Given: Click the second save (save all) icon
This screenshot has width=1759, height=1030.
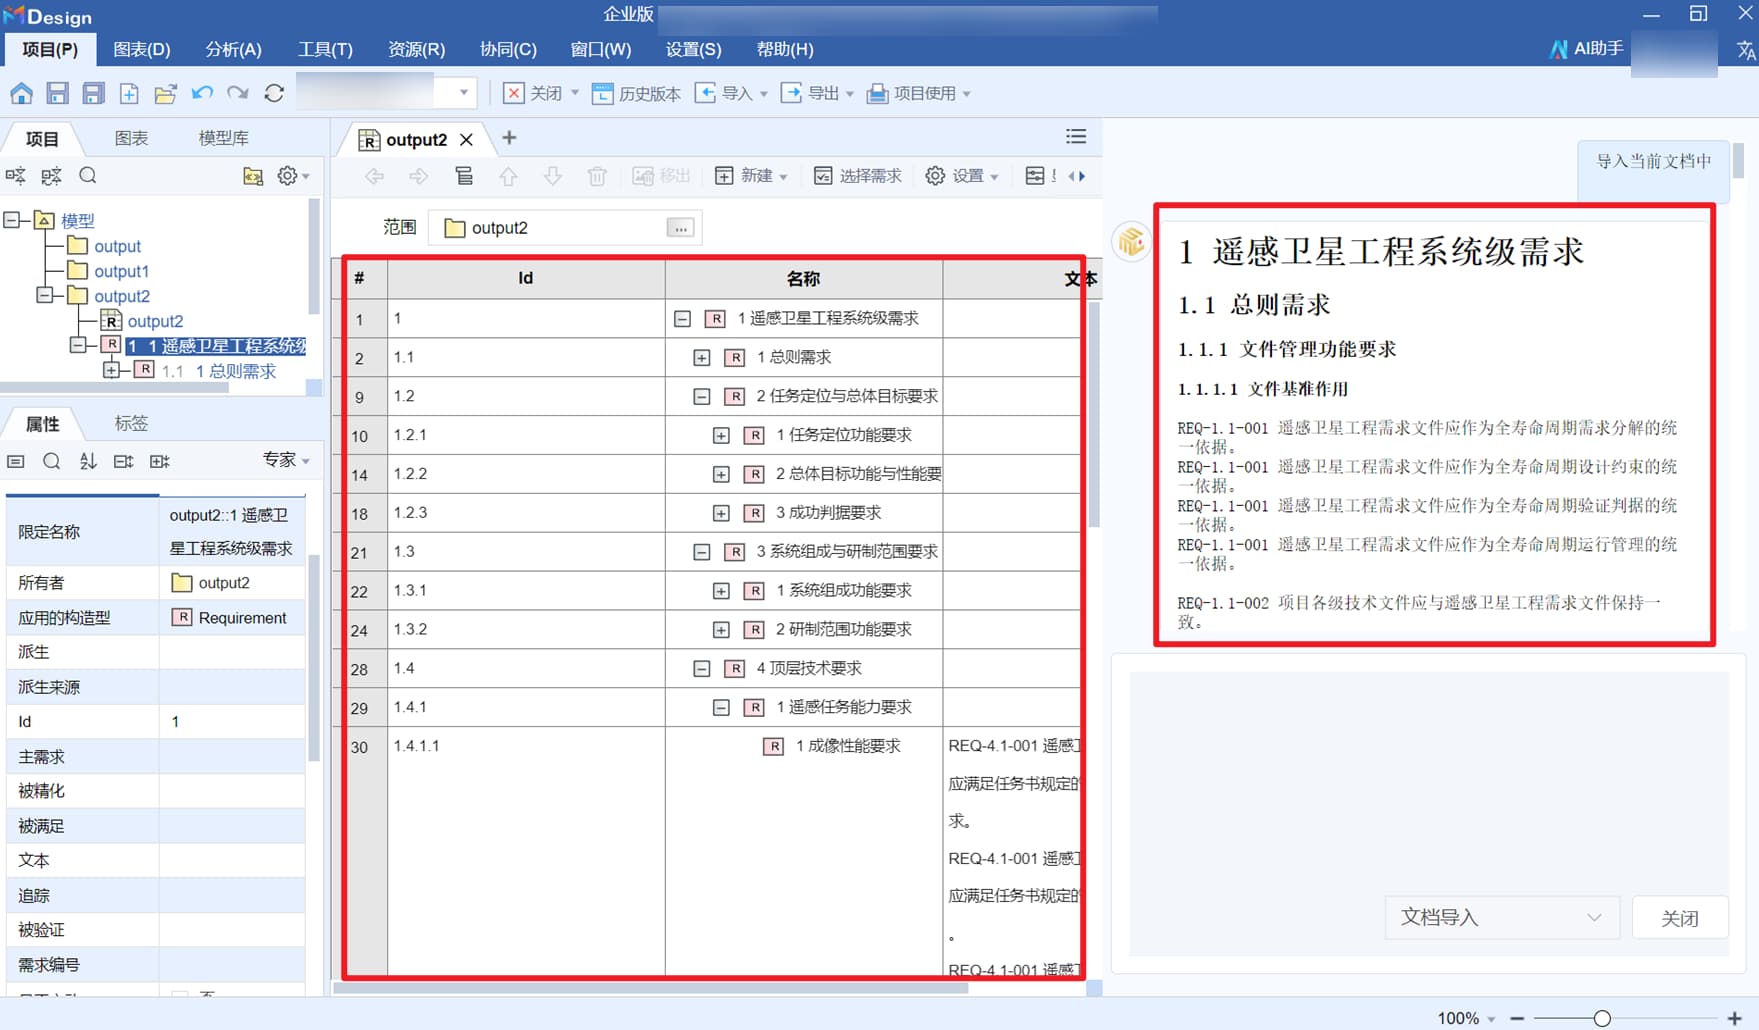Looking at the screenshot, I should [93, 94].
